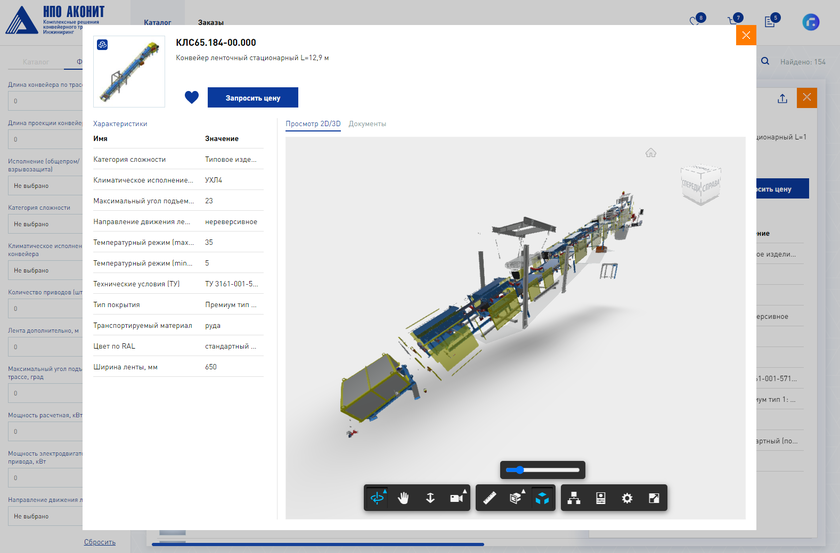Open the 3D viewer settings gear
840x553 pixels.
627,498
